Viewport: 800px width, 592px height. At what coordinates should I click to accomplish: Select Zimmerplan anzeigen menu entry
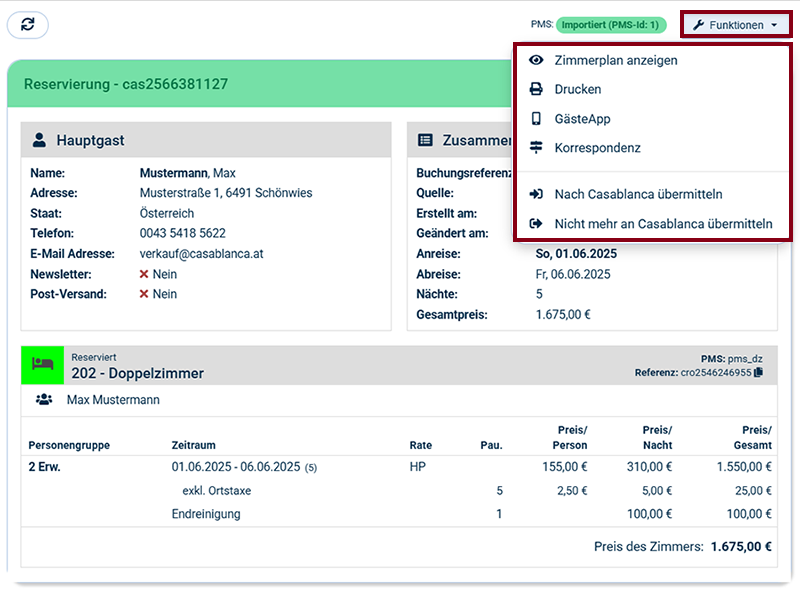coord(615,60)
